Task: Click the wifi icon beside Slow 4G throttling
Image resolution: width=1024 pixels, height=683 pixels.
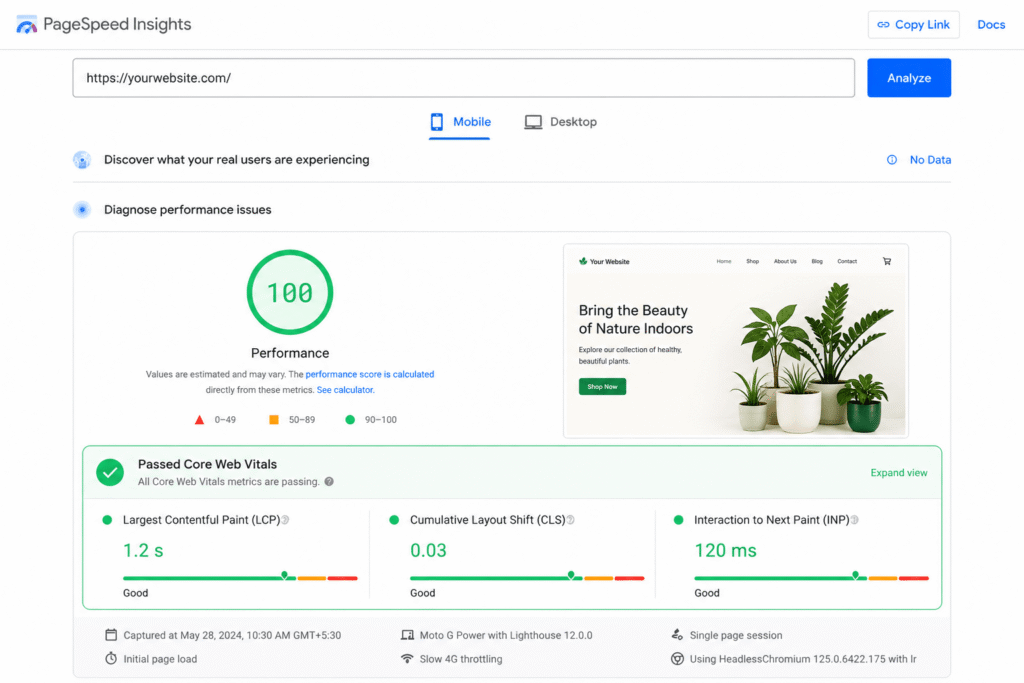Action: 408,659
